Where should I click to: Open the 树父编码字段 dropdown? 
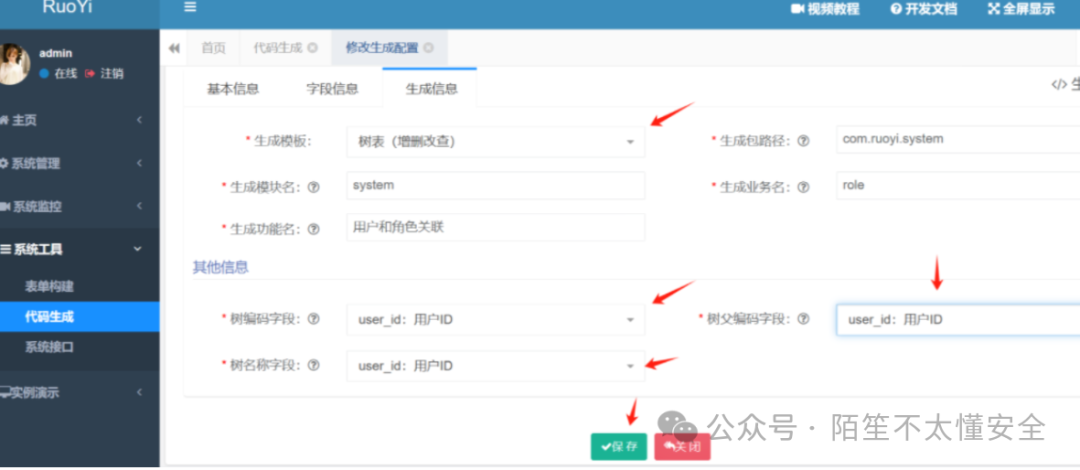(x=958, y=320)
